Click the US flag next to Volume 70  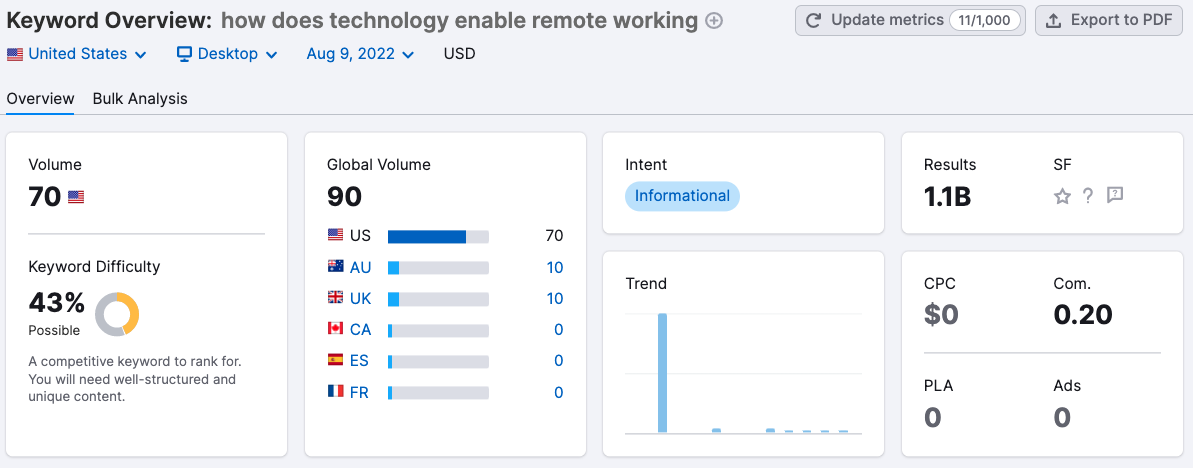(76, 198)
